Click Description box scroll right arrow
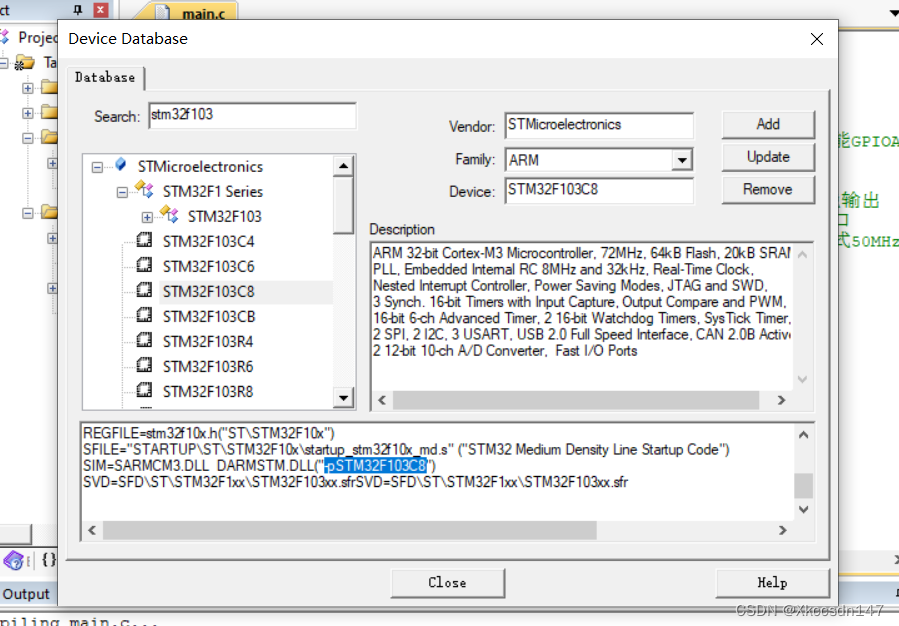899x626 pixels. tap(781, 400)
